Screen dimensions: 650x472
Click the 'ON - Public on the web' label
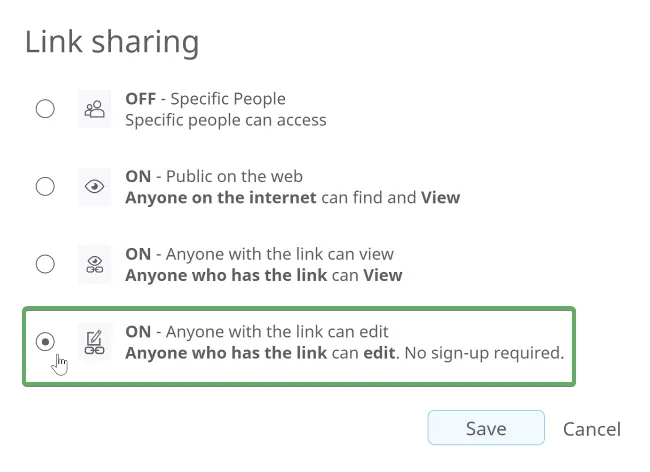pos(214,176)
